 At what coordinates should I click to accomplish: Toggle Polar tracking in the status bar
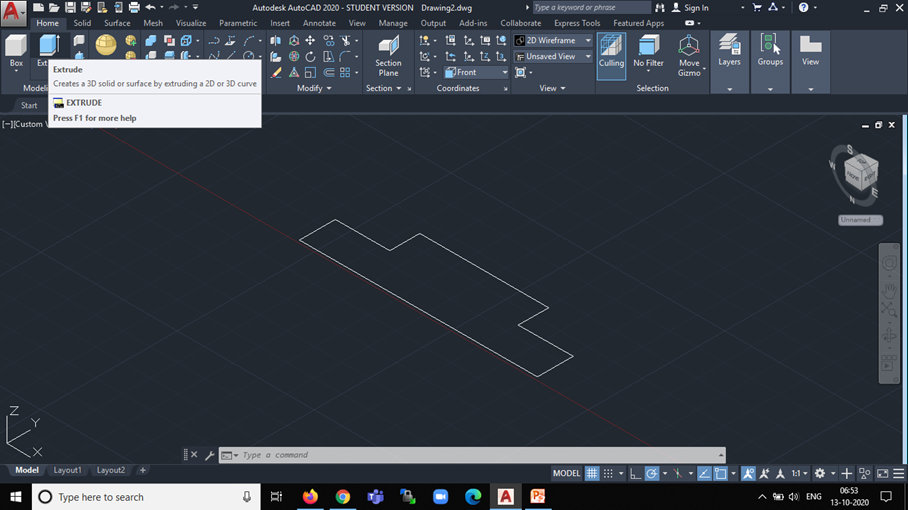pos(651,474)
